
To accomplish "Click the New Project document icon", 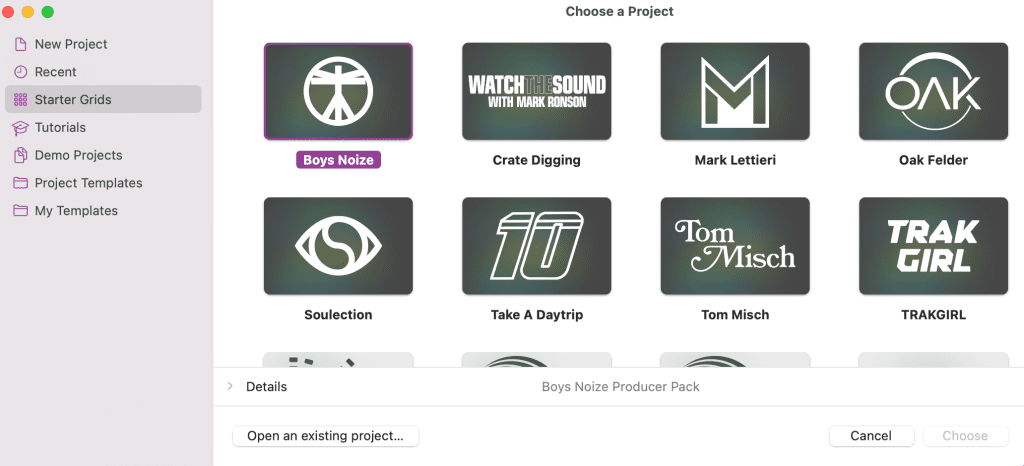I will [x=21, y=44].
